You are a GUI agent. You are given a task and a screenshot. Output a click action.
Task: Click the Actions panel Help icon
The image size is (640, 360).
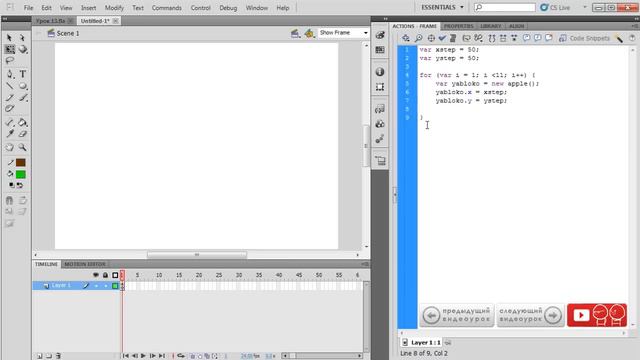click(632, 38)
